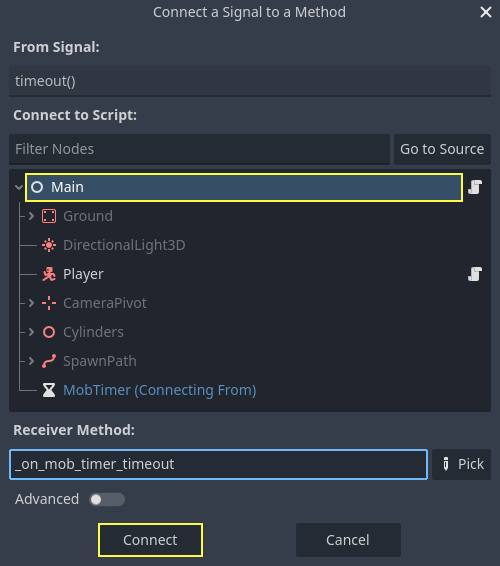
Task: Toggle the Advanced switch on
Action: point(107,500)
